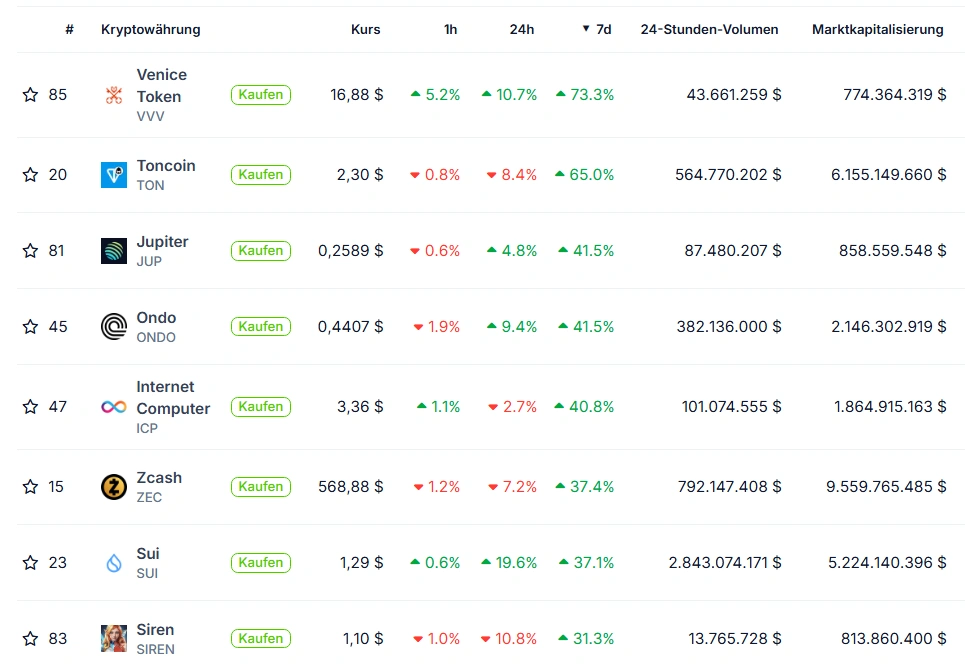The height and width of the screenshot is (667, 965).
Task: Toggle the Ondo favorite star
Action: point(30,327)
